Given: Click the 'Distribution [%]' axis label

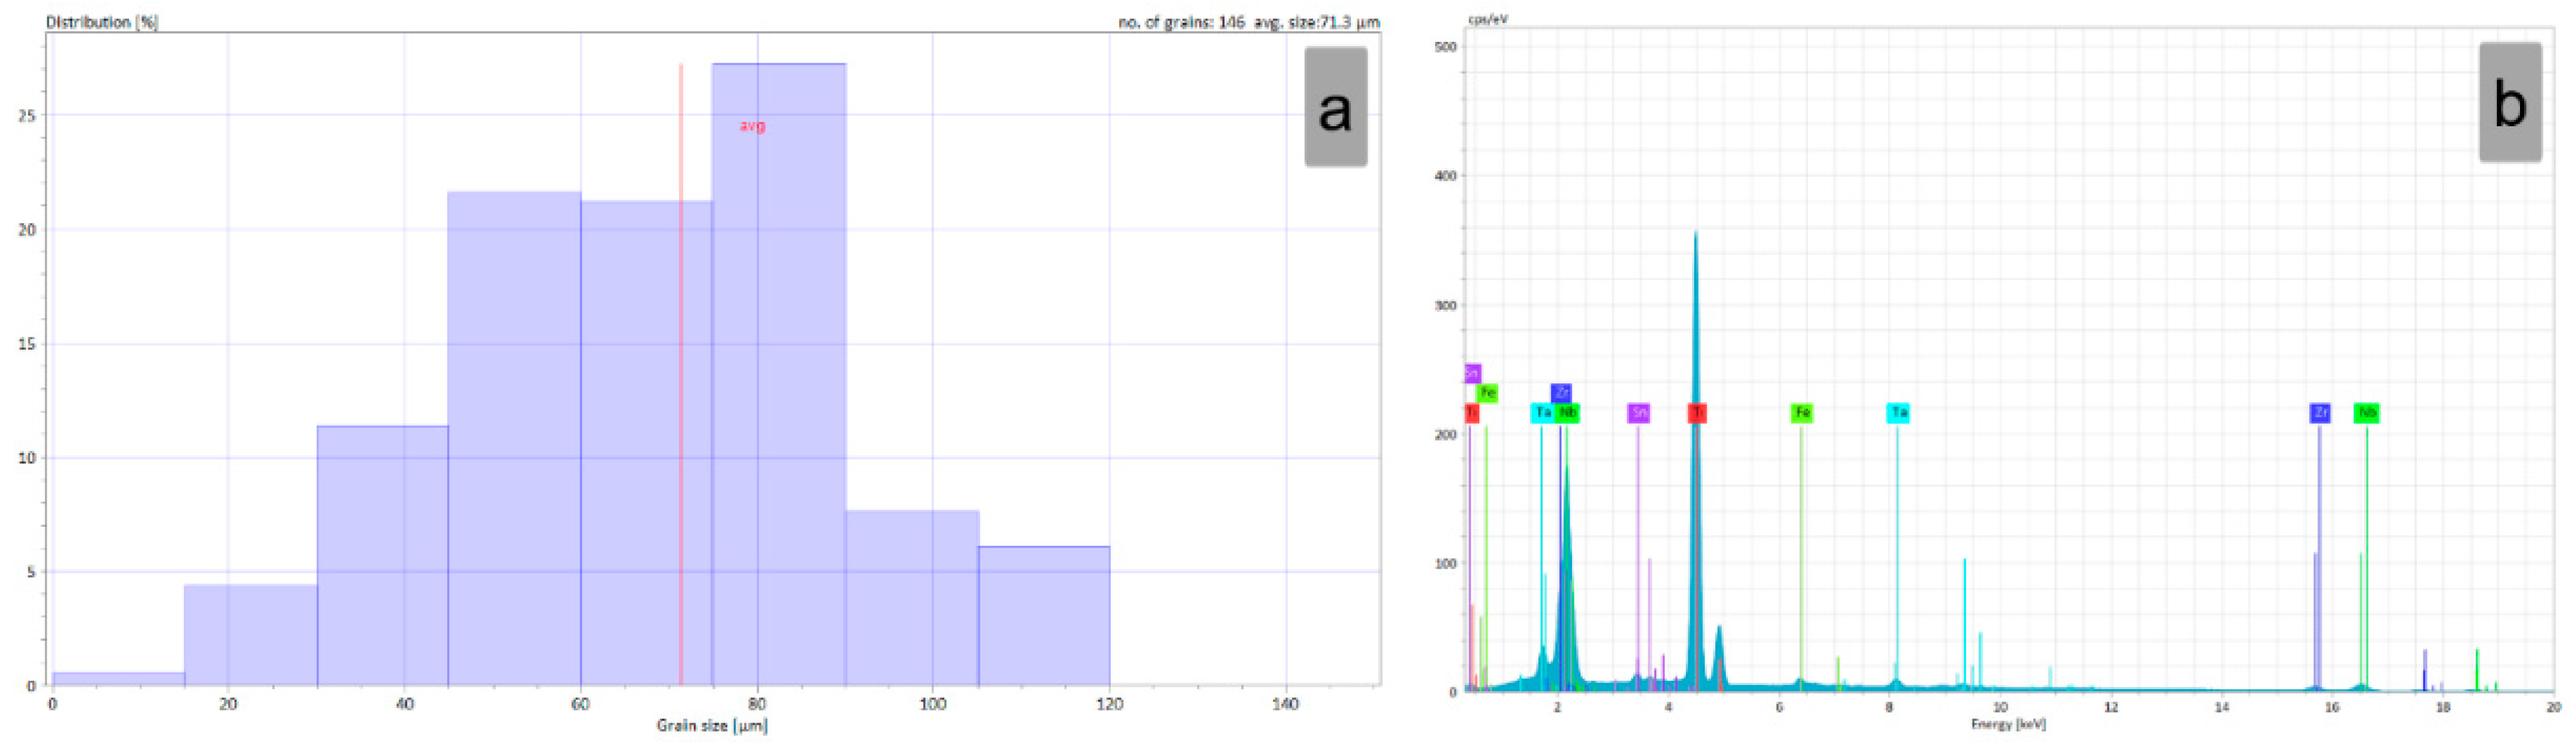Looking at the screenshot, I should 102,21.
